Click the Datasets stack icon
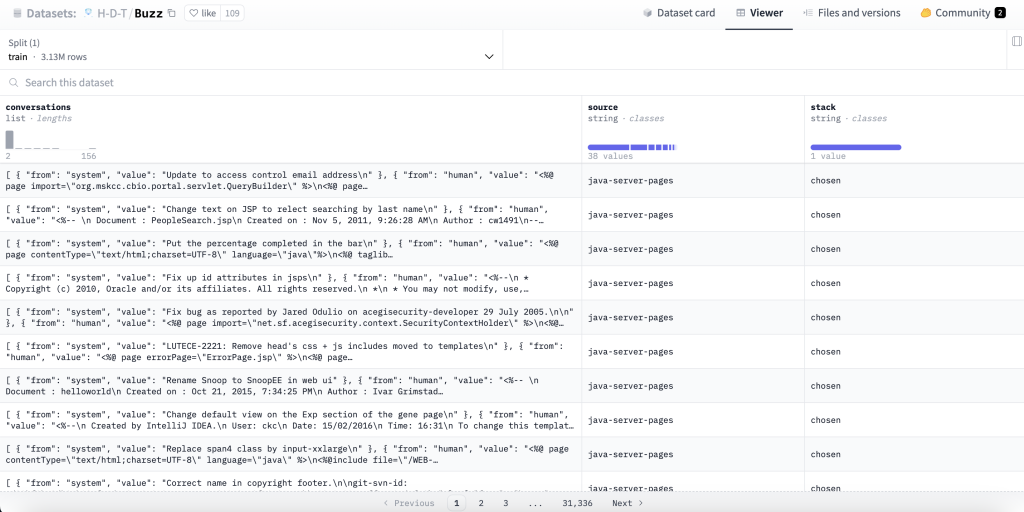Screen dimensions: 1024x512 [18, 13]
